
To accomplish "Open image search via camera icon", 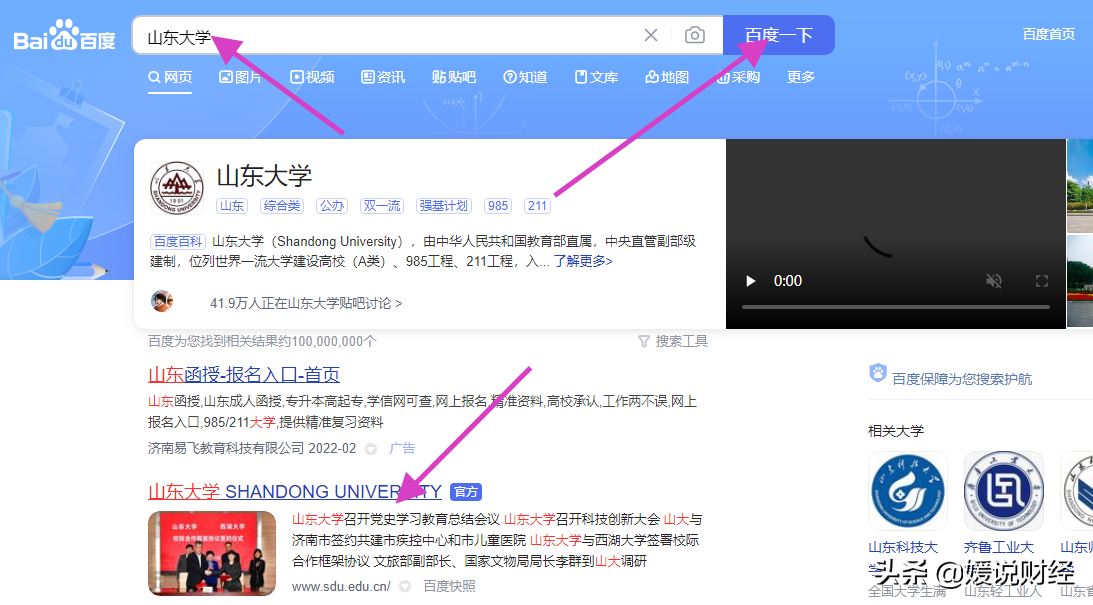I will click(694, 35).
